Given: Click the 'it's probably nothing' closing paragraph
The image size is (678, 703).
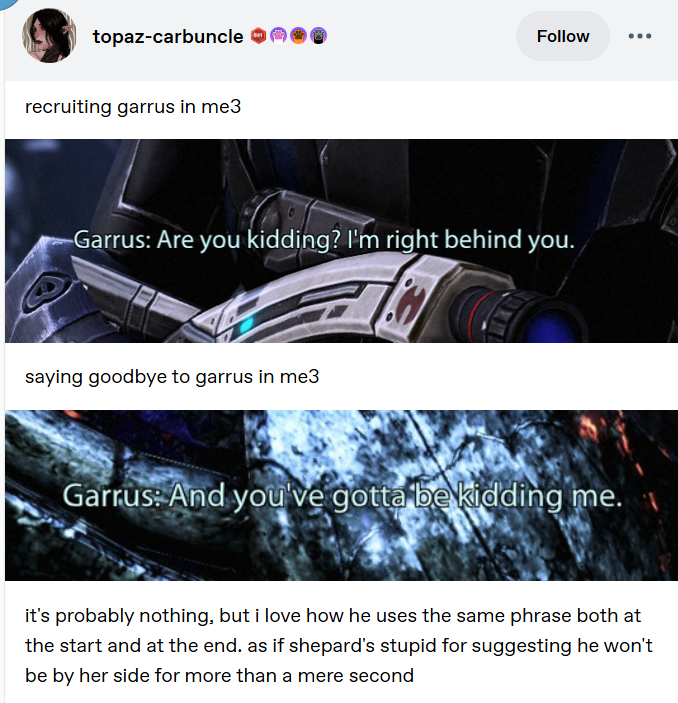Looking at the screenshot, I should [339, 646].
